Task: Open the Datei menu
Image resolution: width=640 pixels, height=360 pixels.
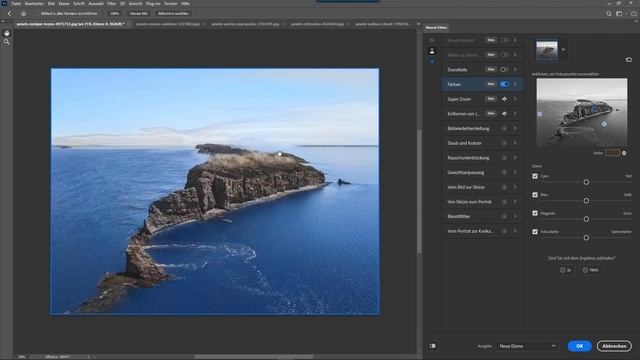Action: click(16, 3)
